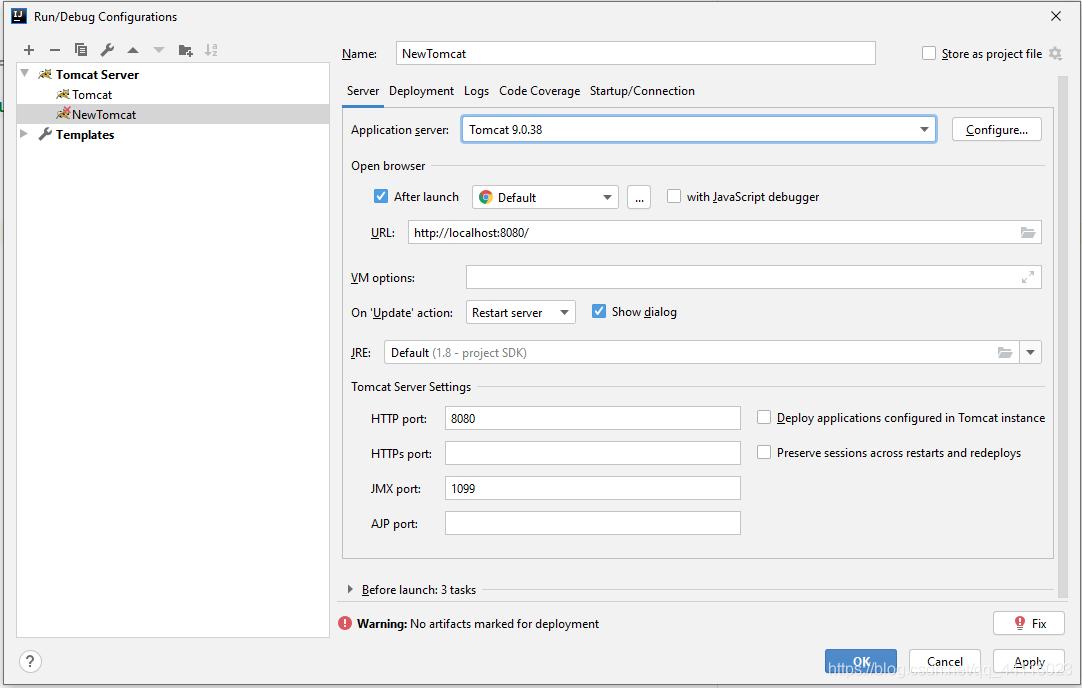Open the Restart server update action dropdown
Image resolution: width=1082 pixels, height=688 pixels.
[x=521, y=313]
